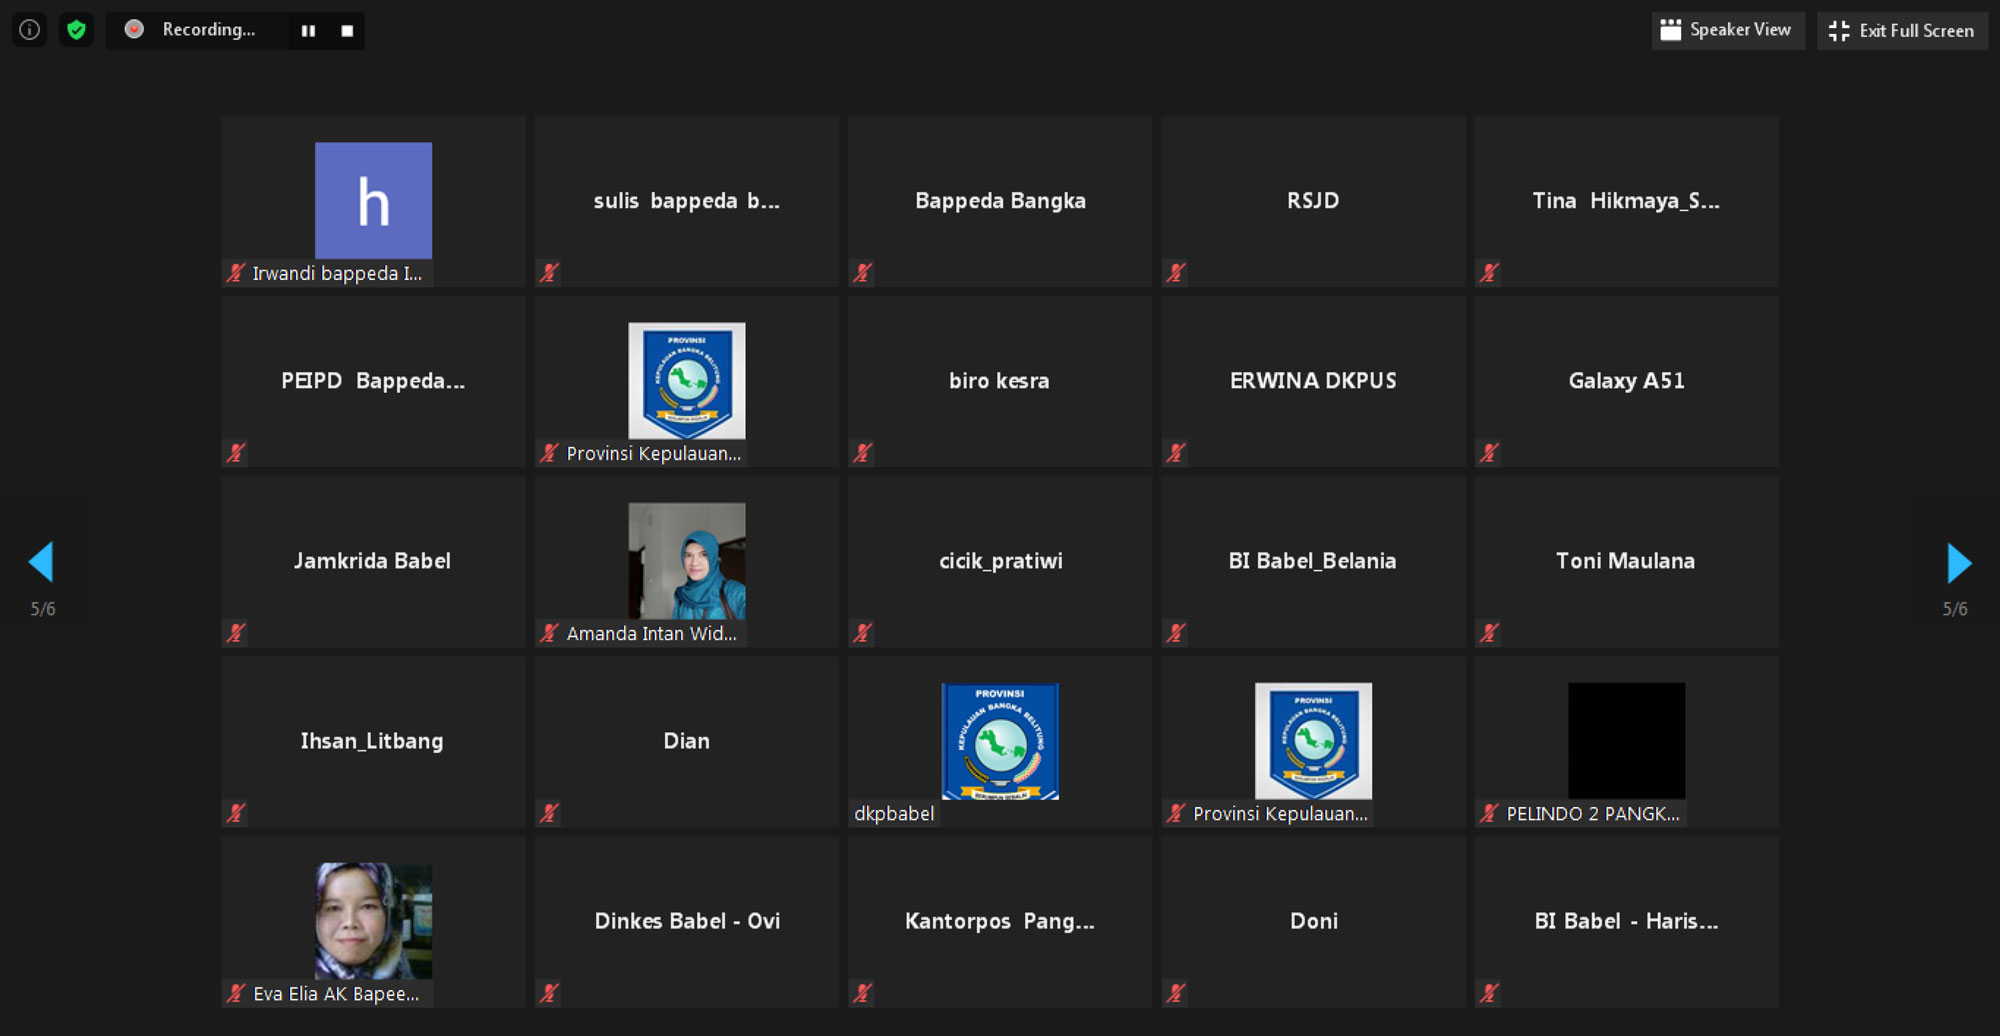Select Irwandi bappeda purple 'h' avatar
2000x1036 pixels.
pyautogui.click(x=373, y=200)
